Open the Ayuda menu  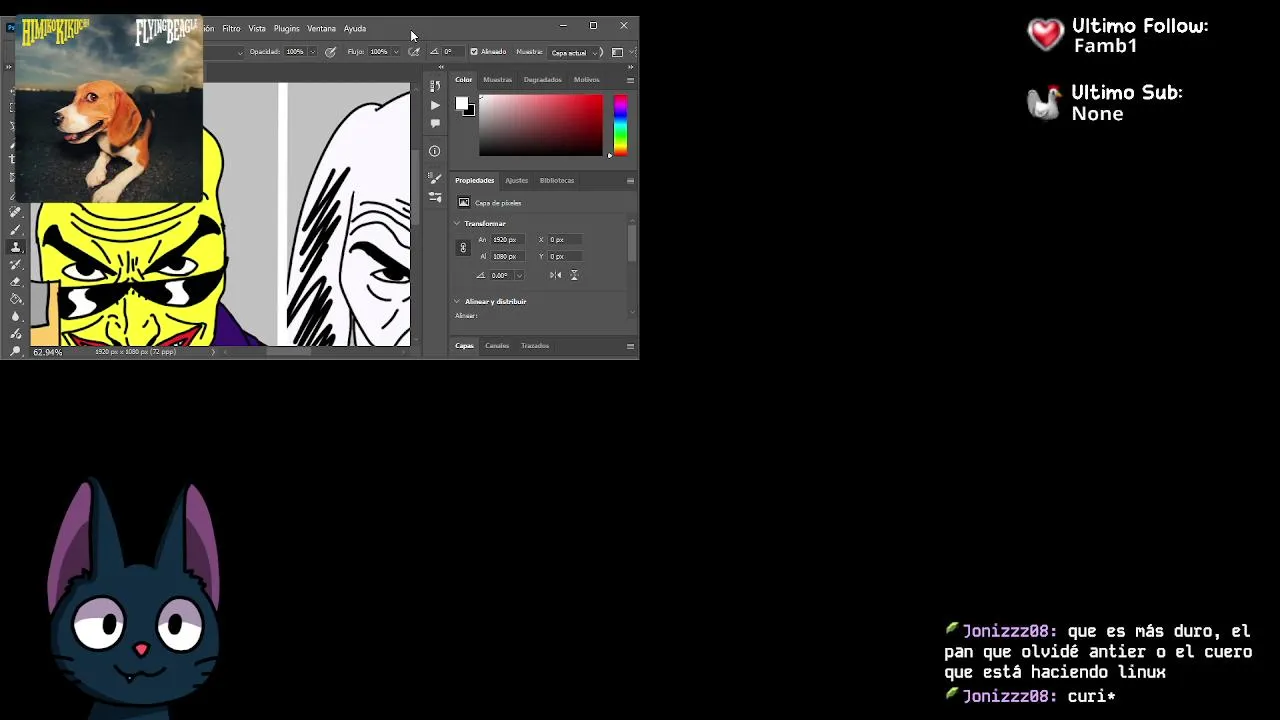(x=355, y=28)
